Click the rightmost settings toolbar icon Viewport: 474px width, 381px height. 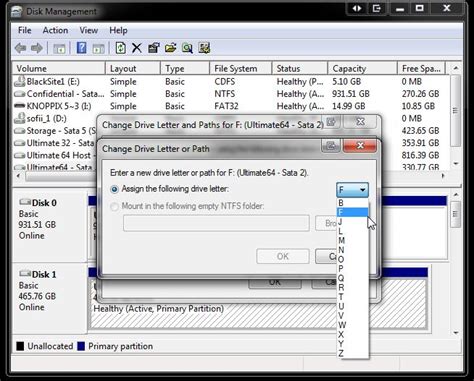tap(204, 48)
